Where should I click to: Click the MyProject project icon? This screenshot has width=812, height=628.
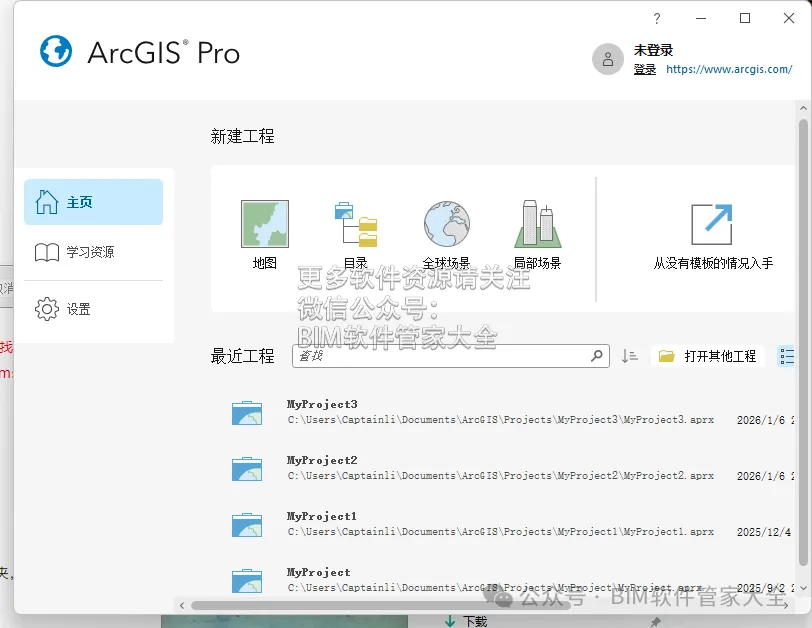[x=247, y=580]
